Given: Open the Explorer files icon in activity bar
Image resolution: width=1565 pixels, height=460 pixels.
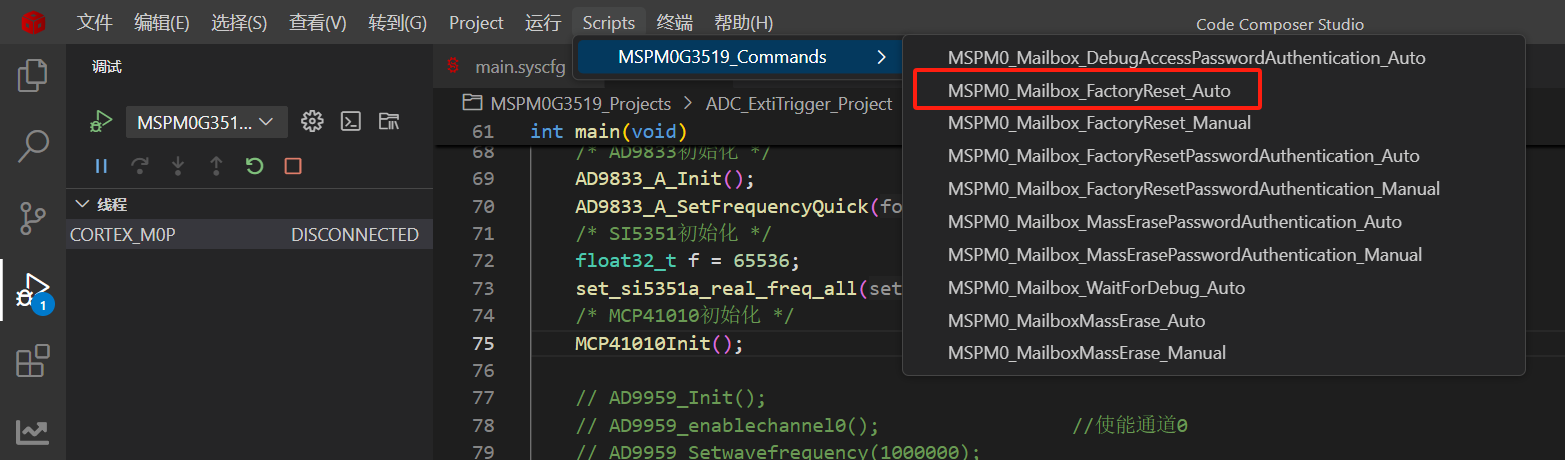Looking at the screenshot, I should tap(33, 76).
